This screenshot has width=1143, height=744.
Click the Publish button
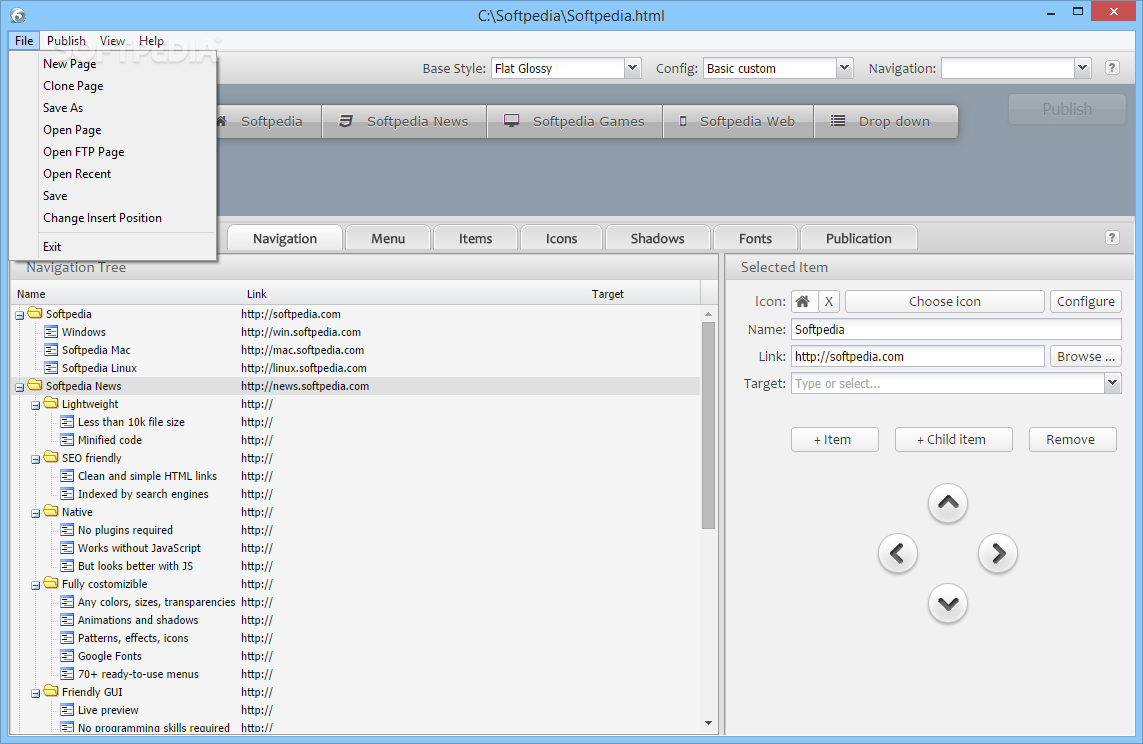[1066, 109]
